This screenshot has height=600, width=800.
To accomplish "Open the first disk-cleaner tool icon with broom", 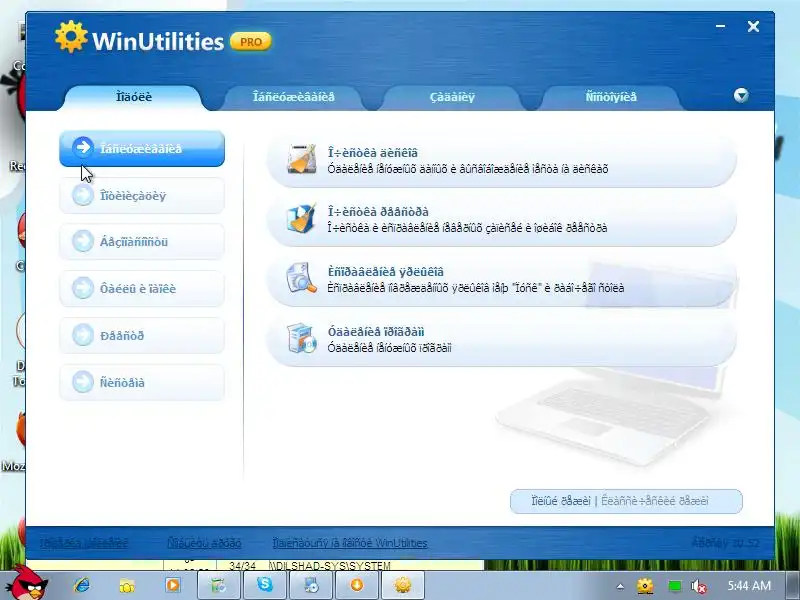I will click(301, 159).
